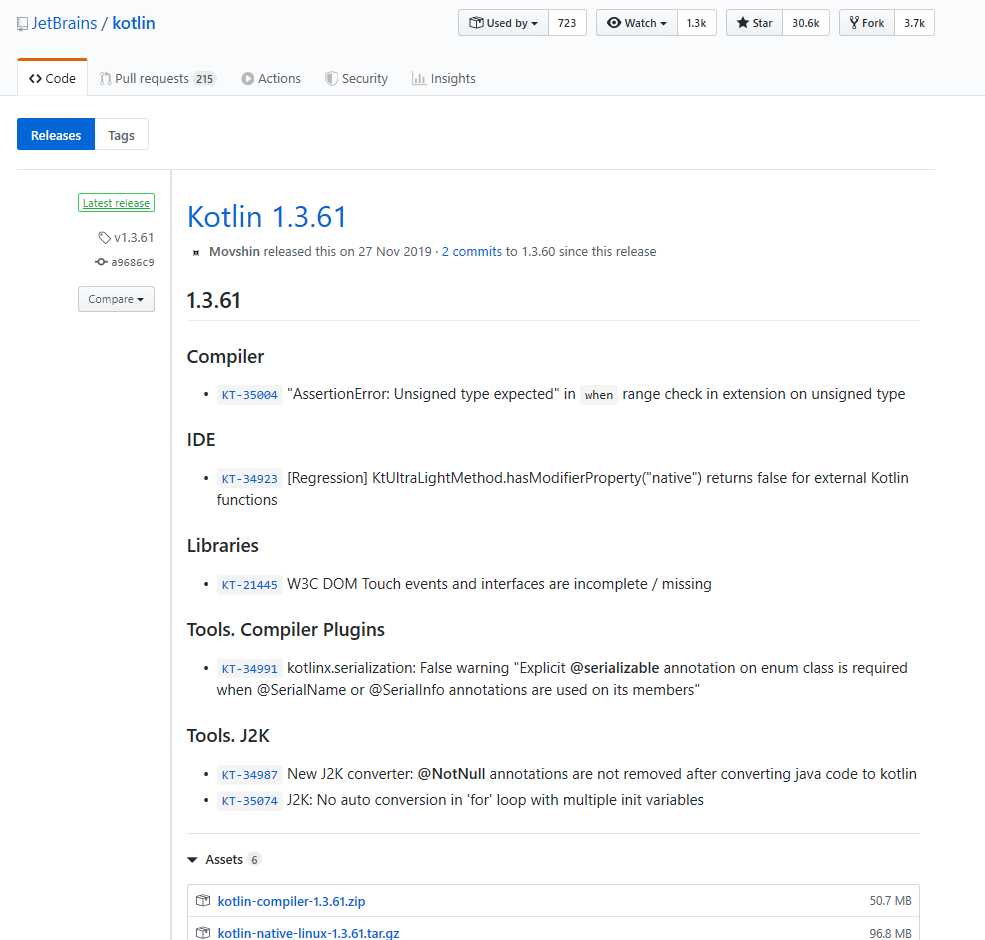The width and height of the screenshot is (985, 940).
Task: Switch to the Tags view
Action: click(x=121, y=134)
